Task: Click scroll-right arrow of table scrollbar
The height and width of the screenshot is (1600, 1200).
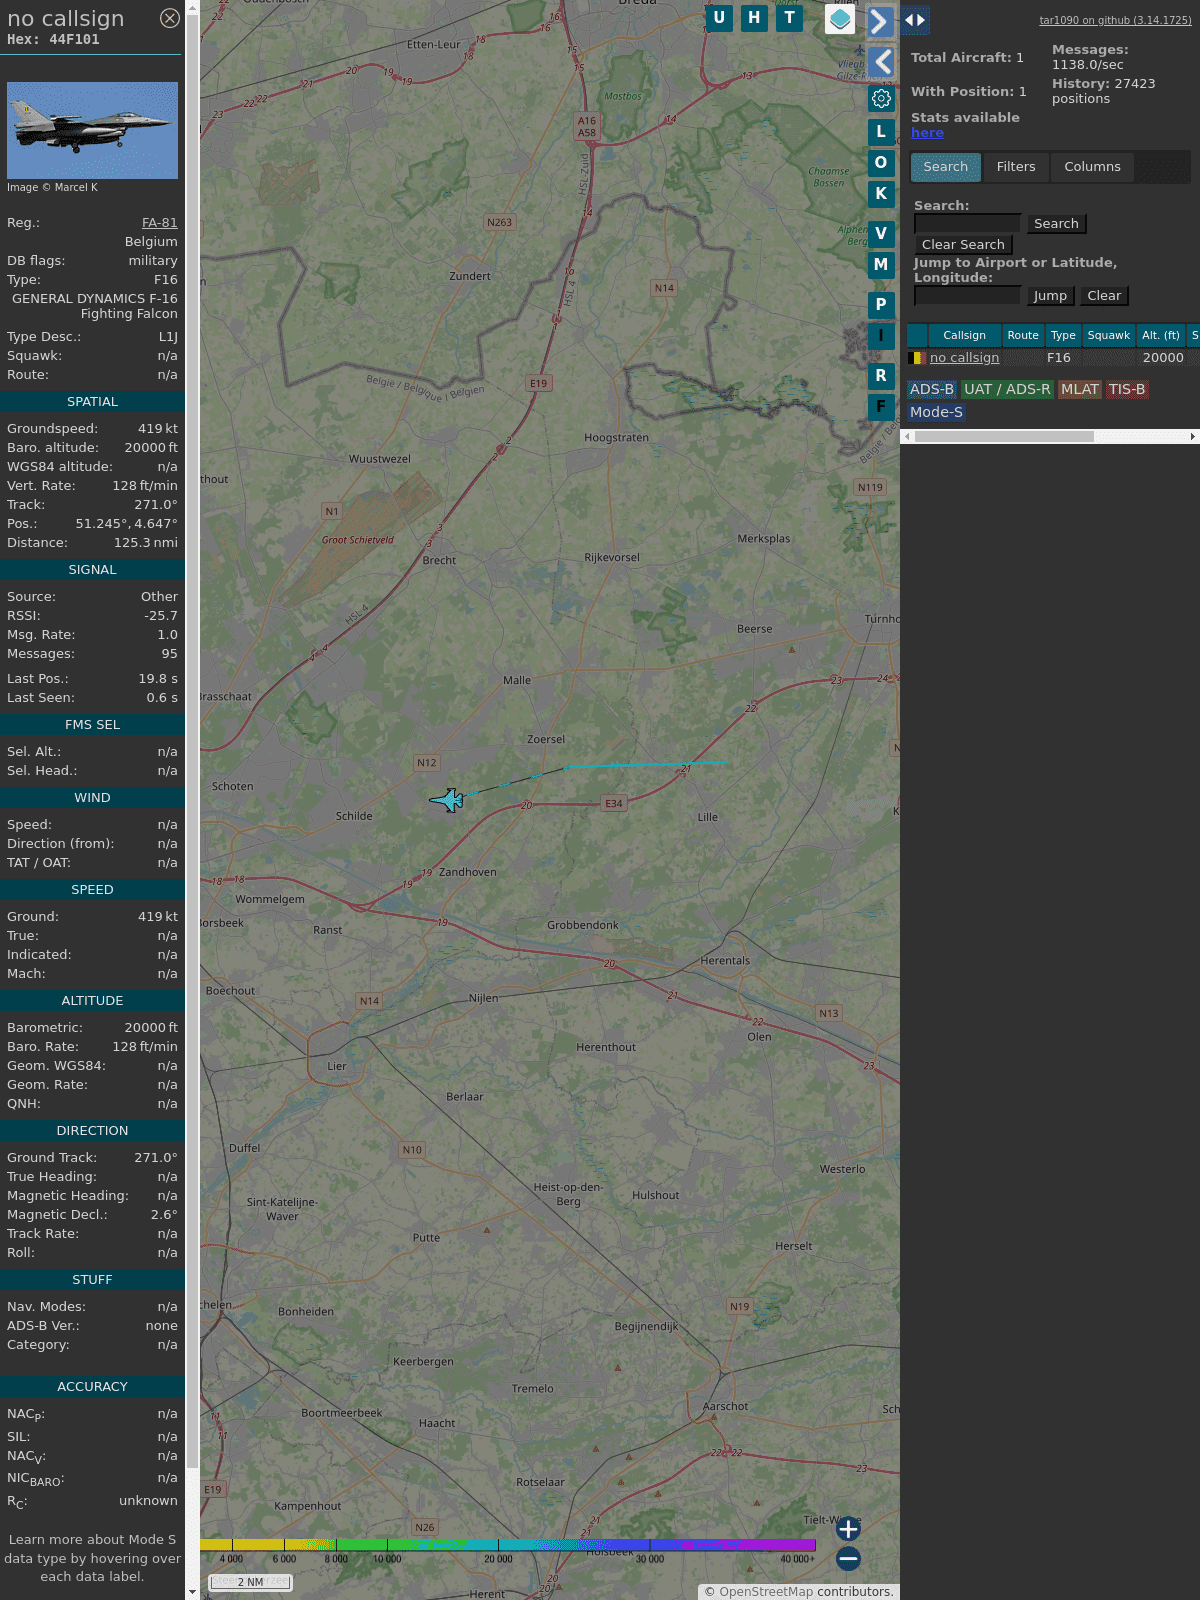Action: point(1193,436)
